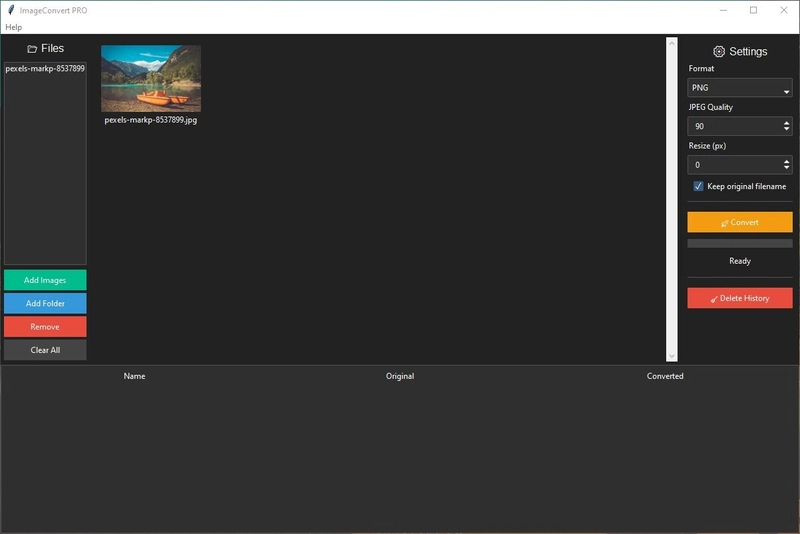Screen dimensions: 800x534
Task: Click the folder icon beside Files heading
Action: [32, 49]
